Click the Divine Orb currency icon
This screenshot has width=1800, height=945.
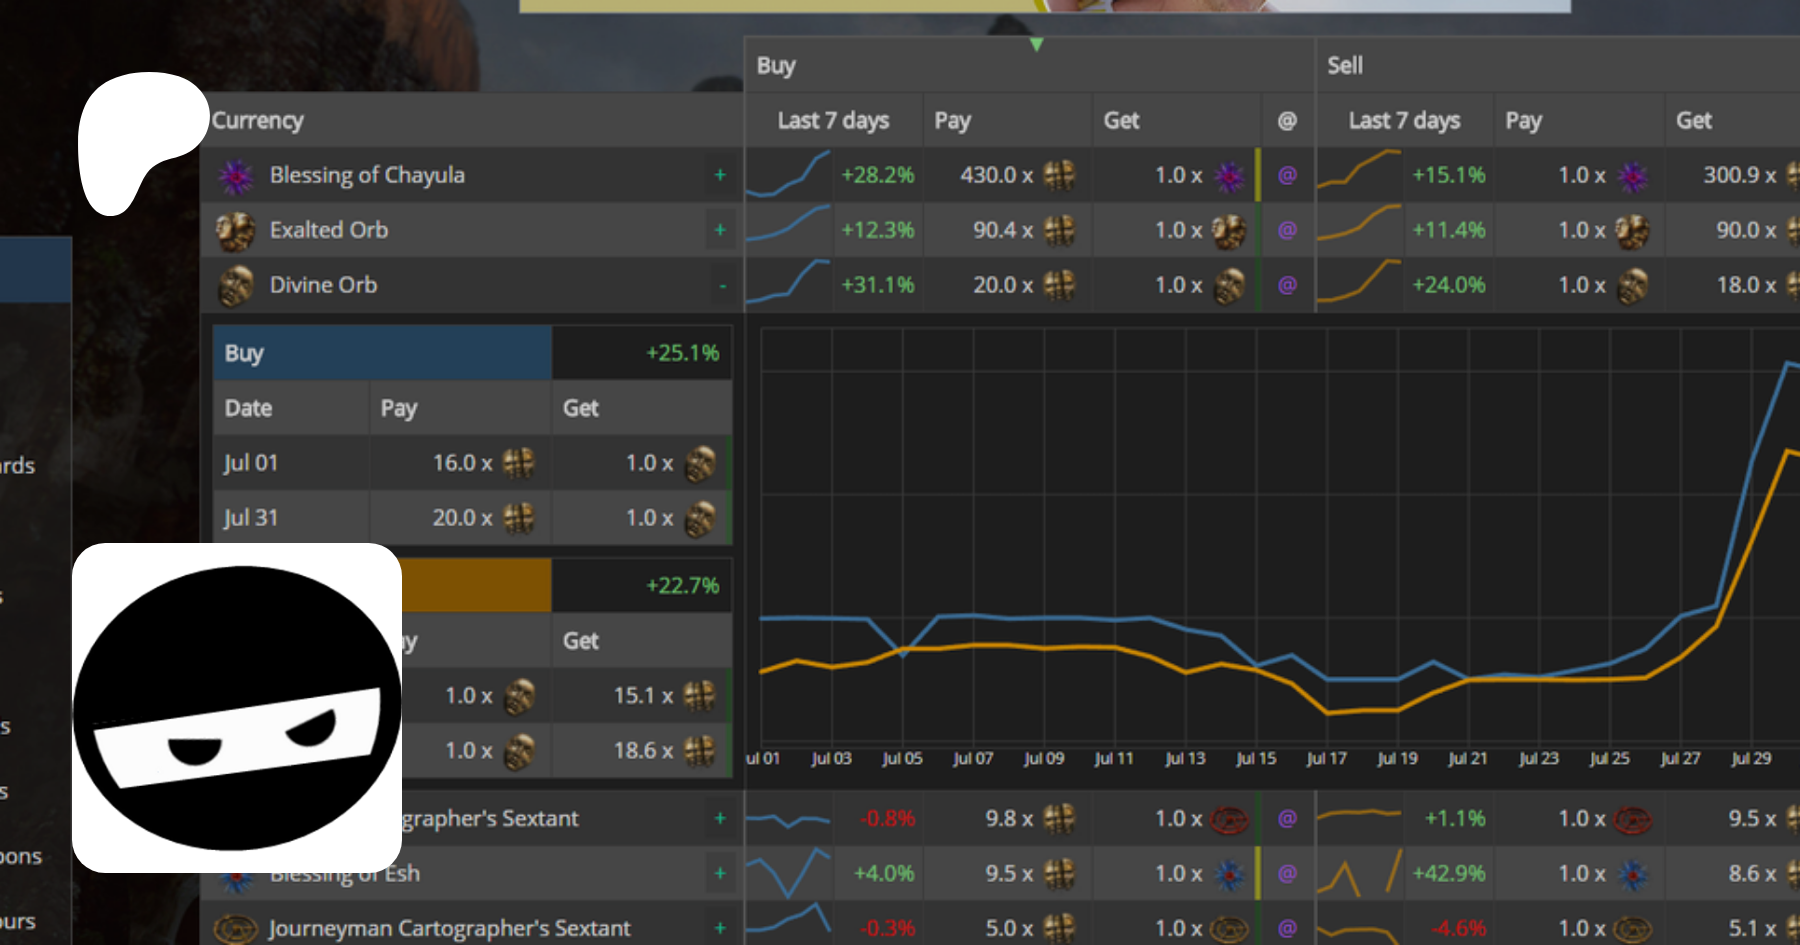point(236,286)
